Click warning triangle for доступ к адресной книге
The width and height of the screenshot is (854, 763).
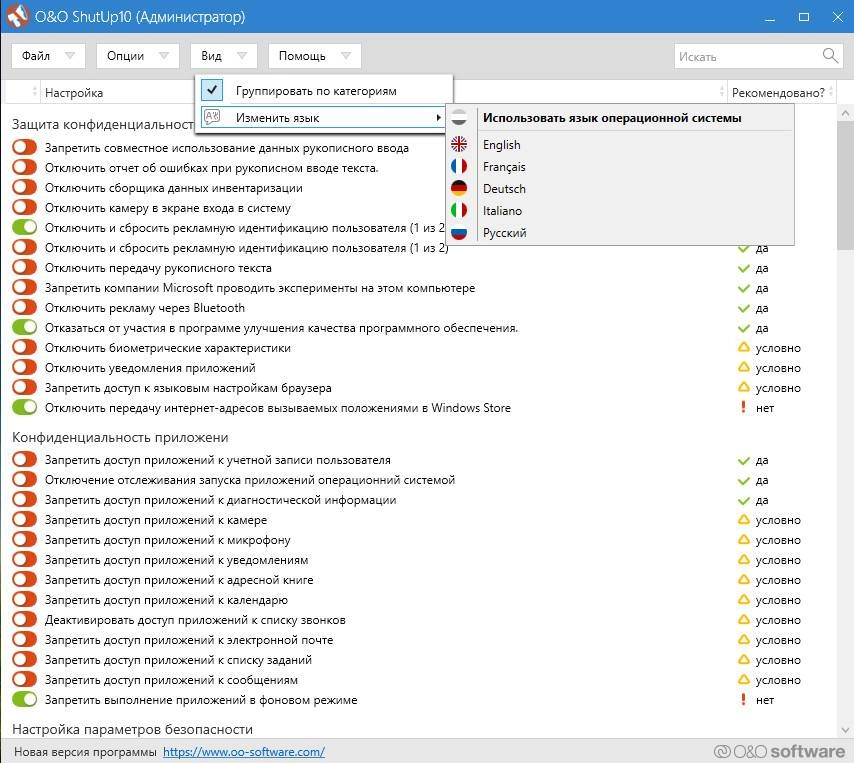pos(743,579)
